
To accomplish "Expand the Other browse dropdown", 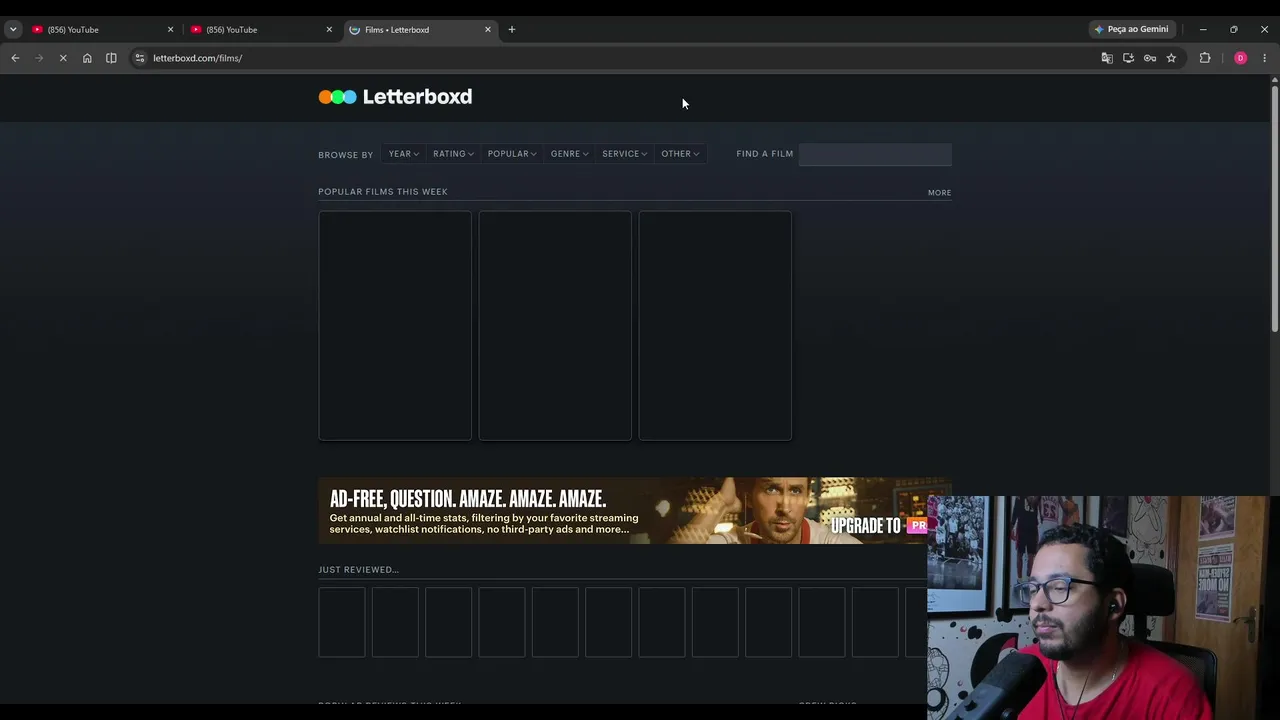I will point(680,154).
